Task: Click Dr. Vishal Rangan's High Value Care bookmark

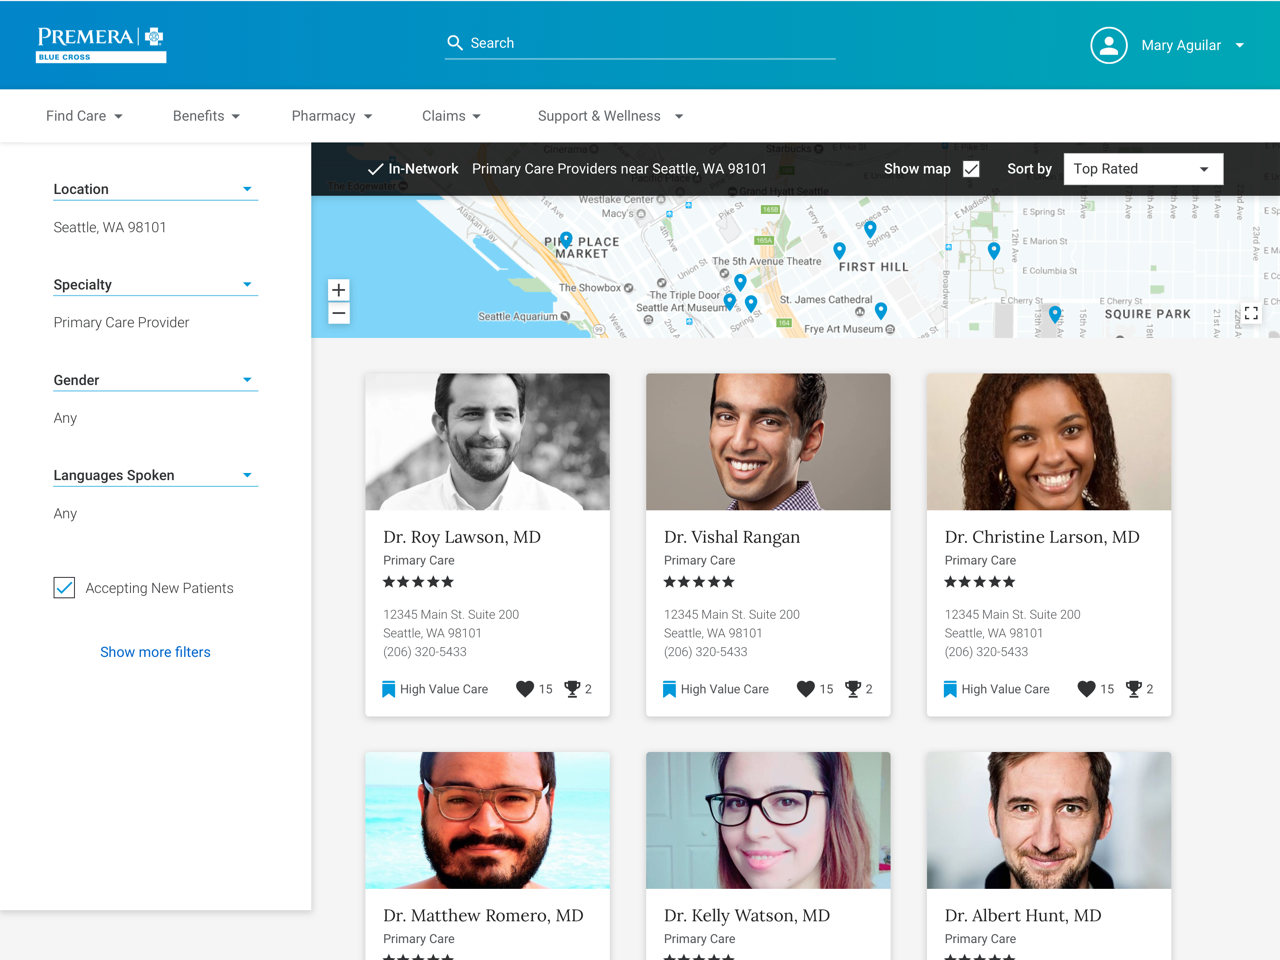Action: coord(670,689)
